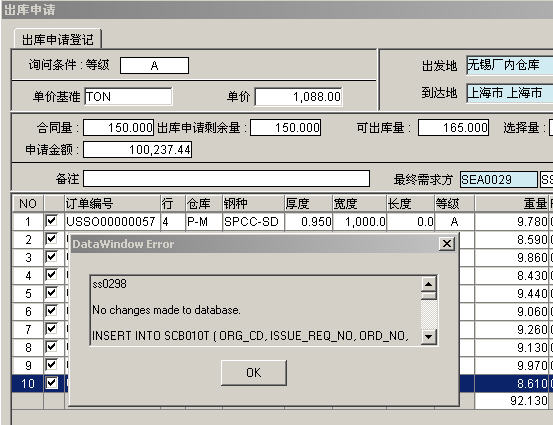
Task: Click 'No changes made to database.' text
Action: point(166,310)
